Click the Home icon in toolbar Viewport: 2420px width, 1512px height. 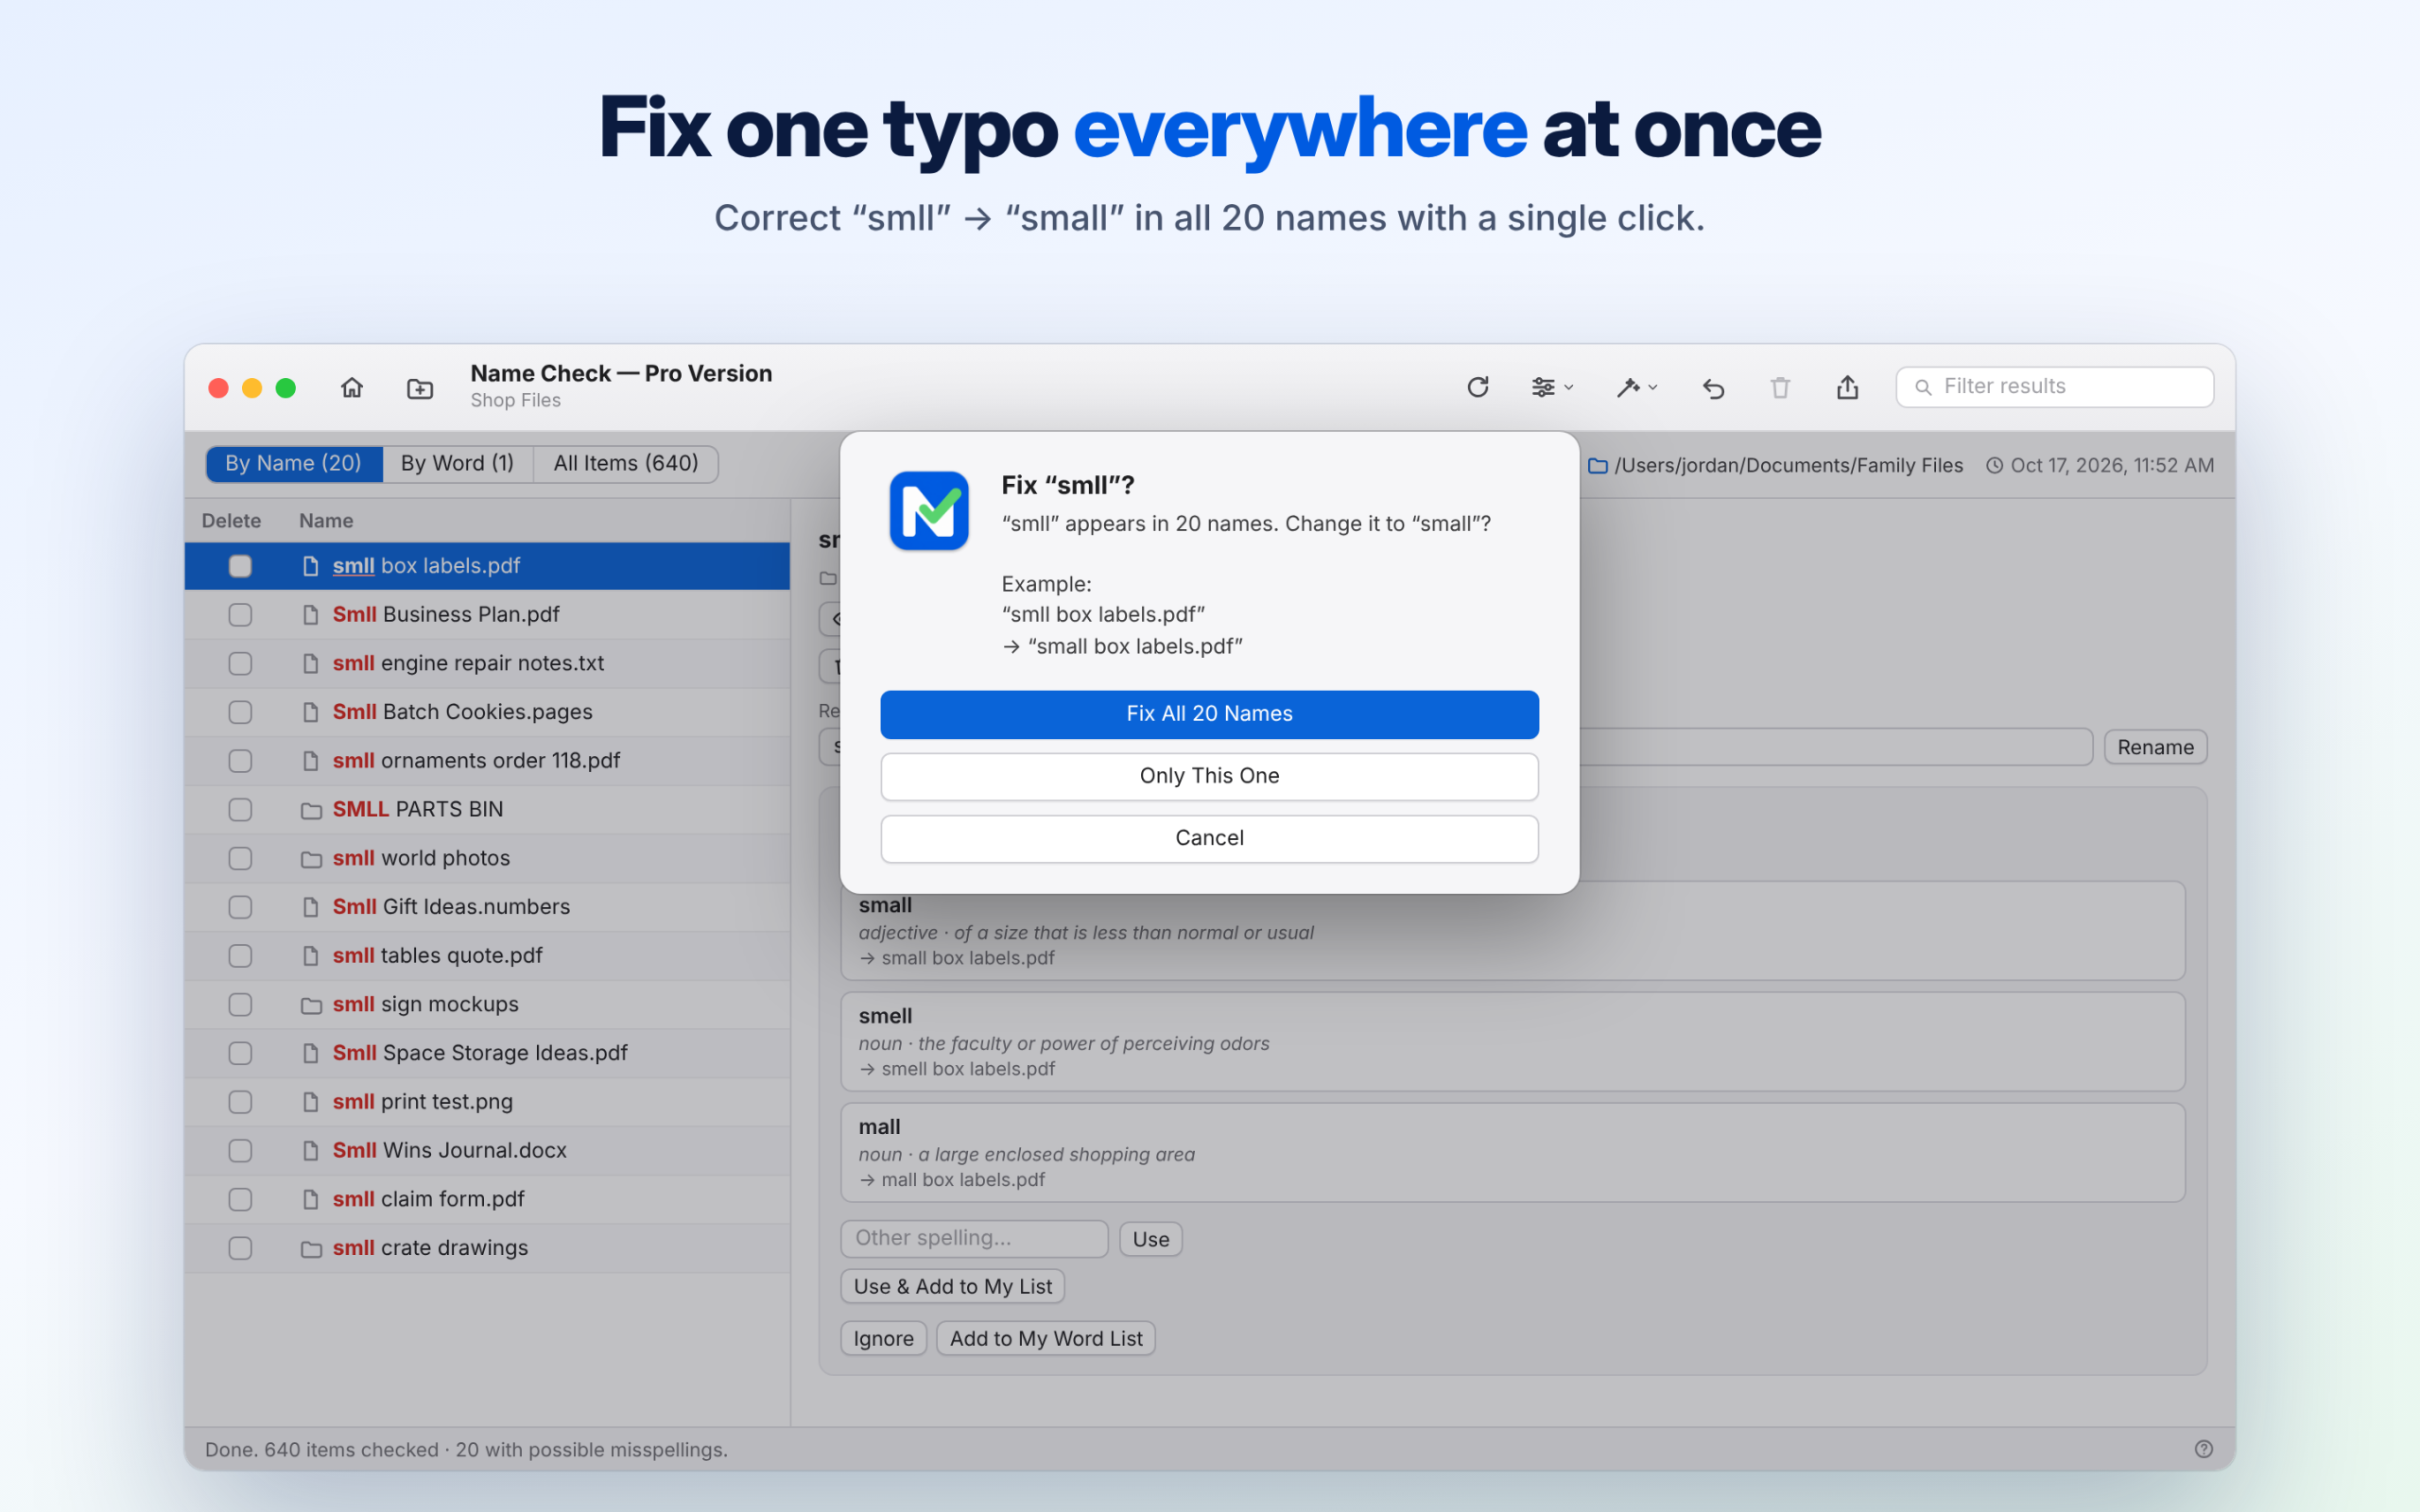(352, 387)
